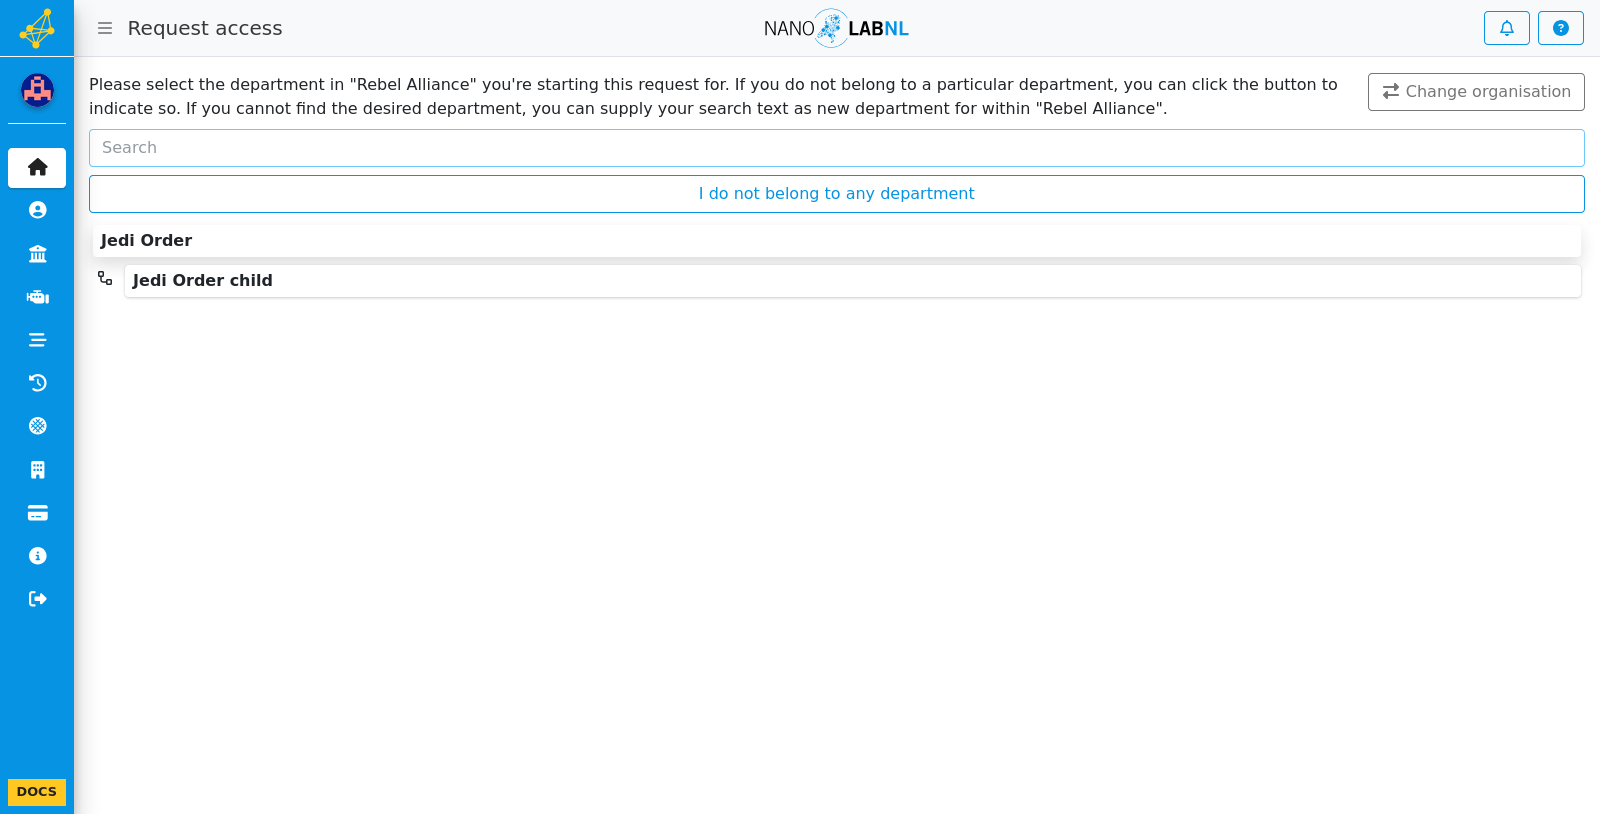The image size is (1600, 814).
Task: Open the equipment engine sidebar icon
Action: (37, 297)
